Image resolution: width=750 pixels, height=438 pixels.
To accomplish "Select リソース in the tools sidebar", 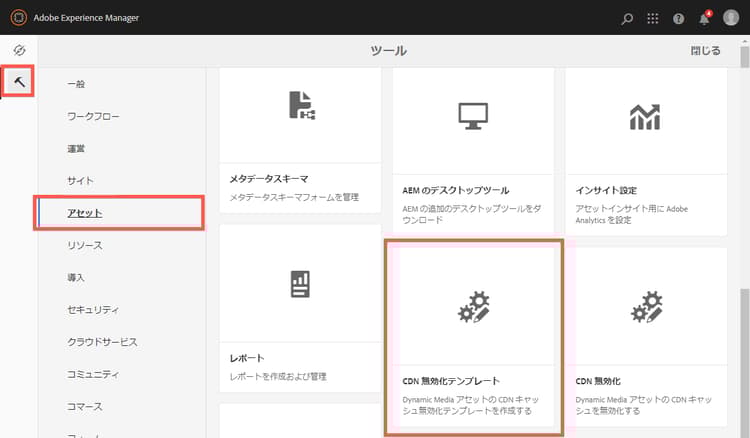I will 85,245.
